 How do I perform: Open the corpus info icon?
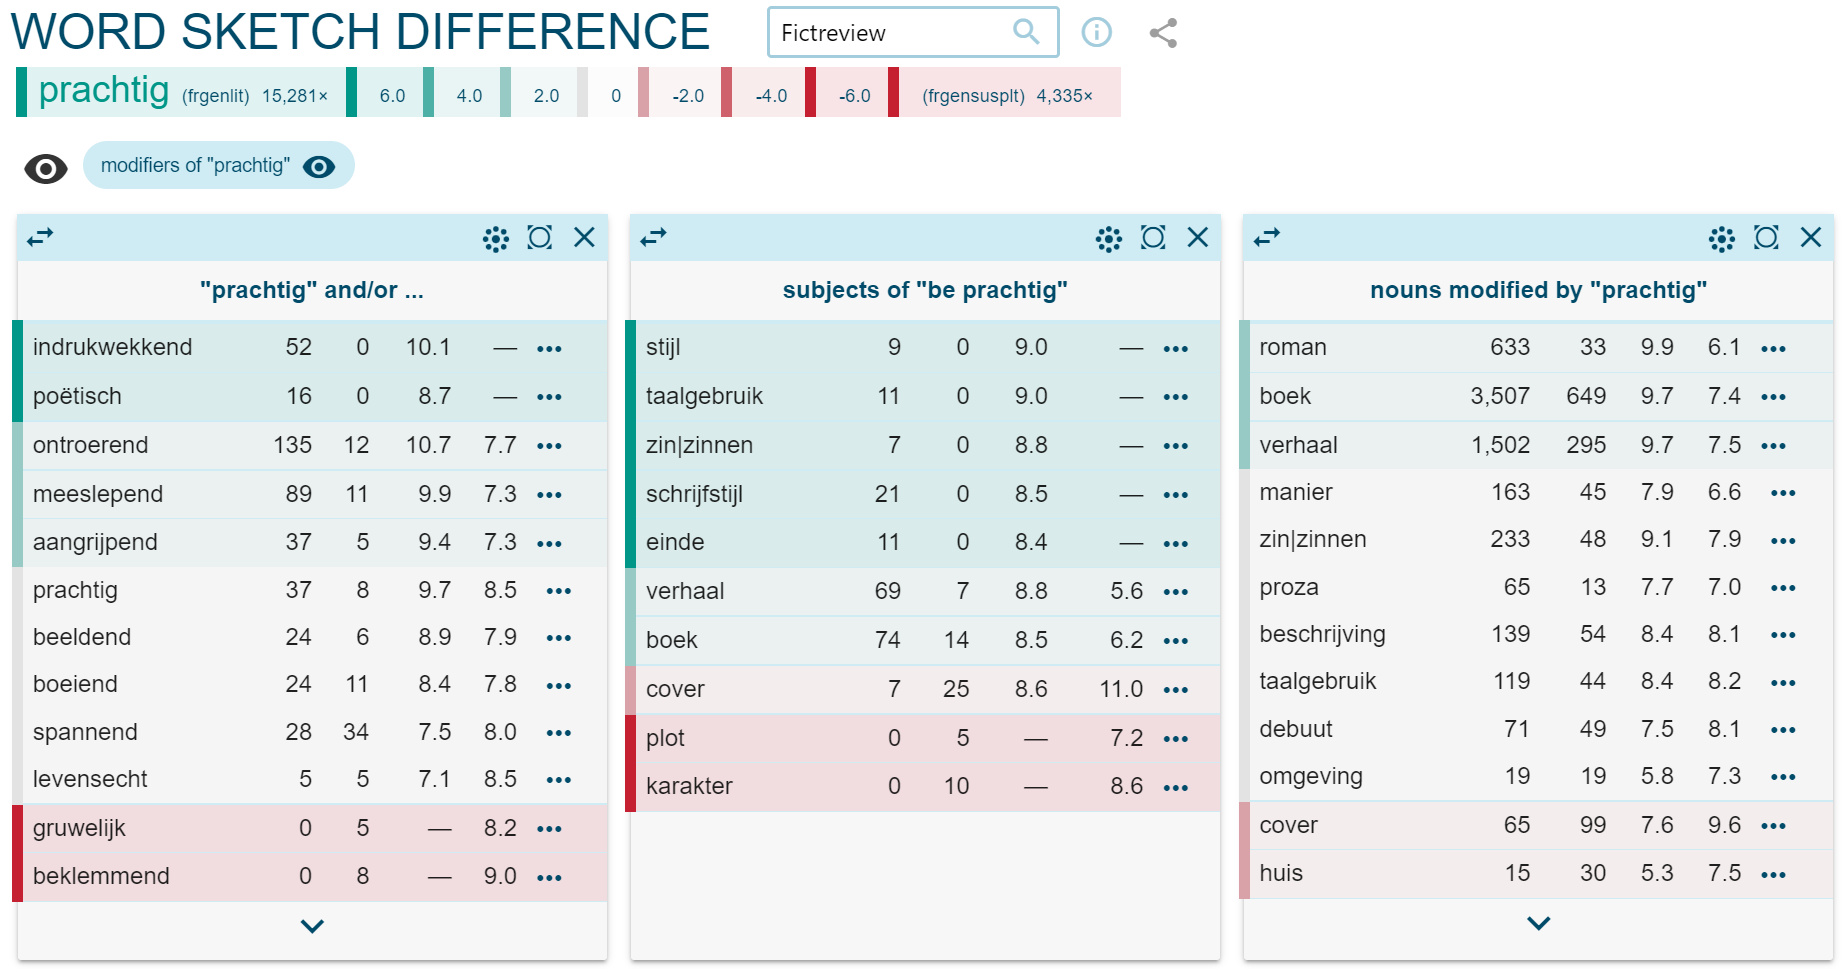point(1096,33)
